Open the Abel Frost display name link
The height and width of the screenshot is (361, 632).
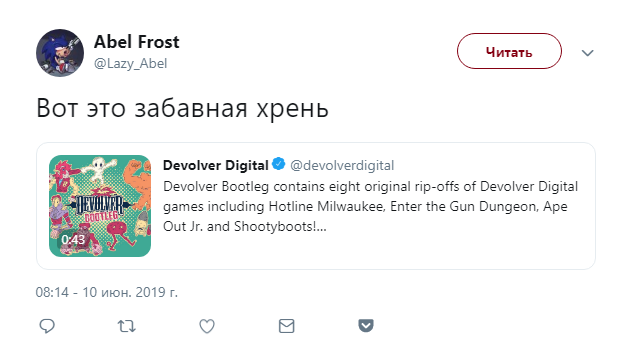[x=137, y=42]
